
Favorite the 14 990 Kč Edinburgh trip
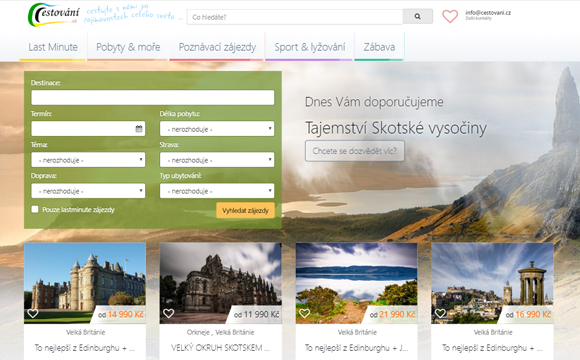pos(33,313)
